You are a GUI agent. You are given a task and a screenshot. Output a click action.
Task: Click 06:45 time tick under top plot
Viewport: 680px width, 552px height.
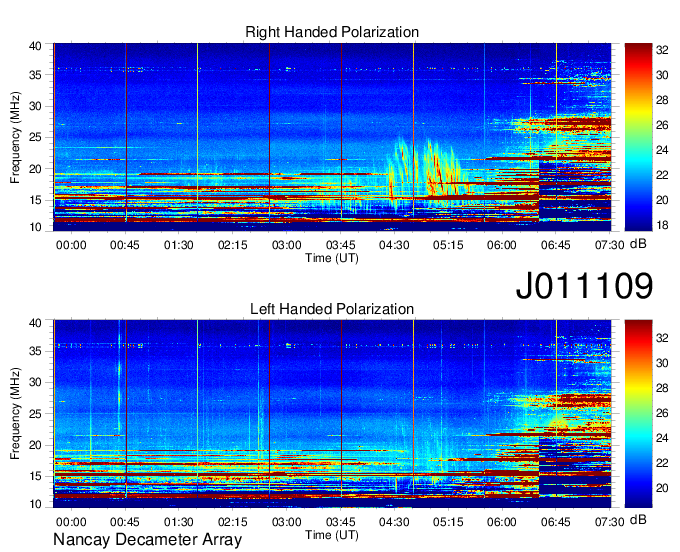(x=556, y=245)
